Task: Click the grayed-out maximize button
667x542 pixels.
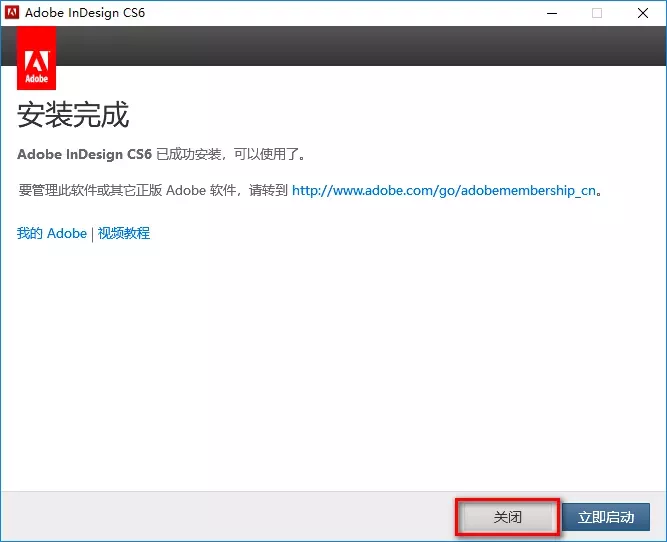Action: tap(597, 13)
